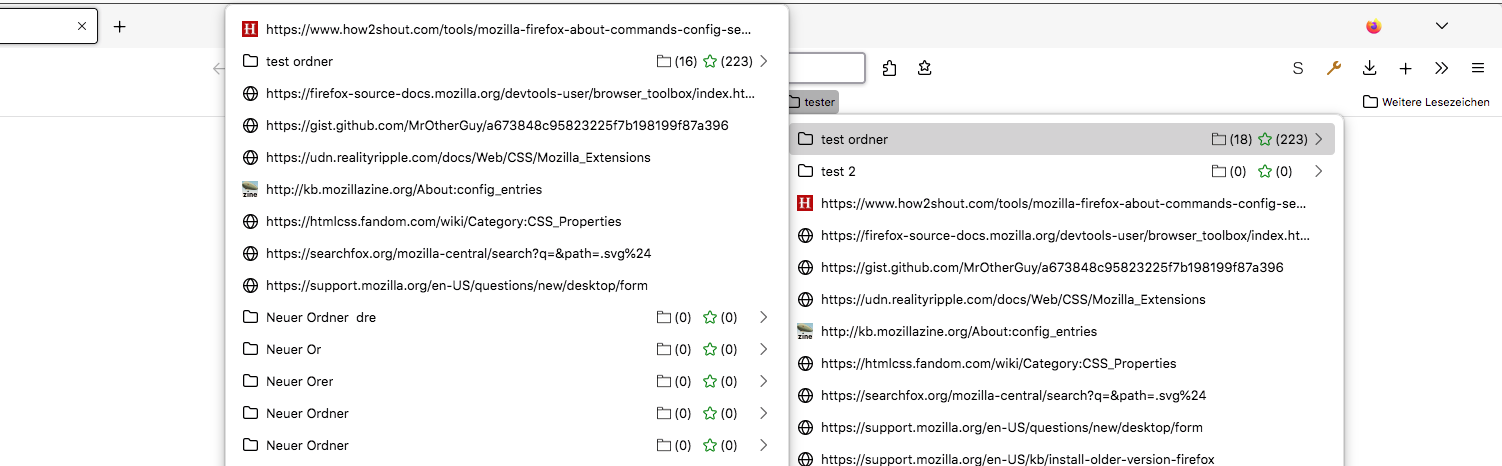Image resolution: width=1502 pixels, height=466 pixels.
Task: Open the orange wrench tools icon
Action: coord(1333,68)
